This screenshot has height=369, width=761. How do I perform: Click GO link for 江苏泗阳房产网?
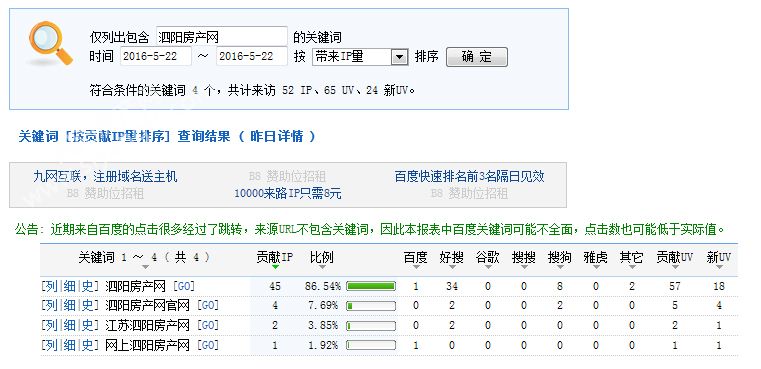pos(208,325)
